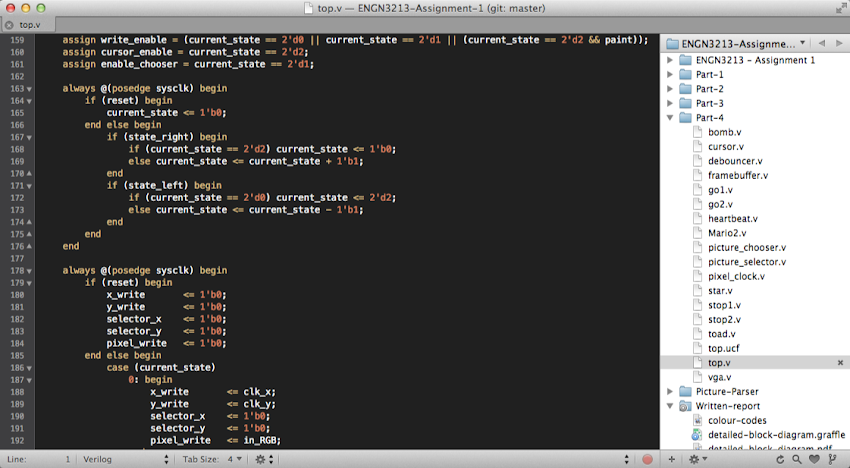This screenshot has width=850, height=468.
Task: Open the colour-codes file
Action: pyautogui.click(x=736, y=420)
